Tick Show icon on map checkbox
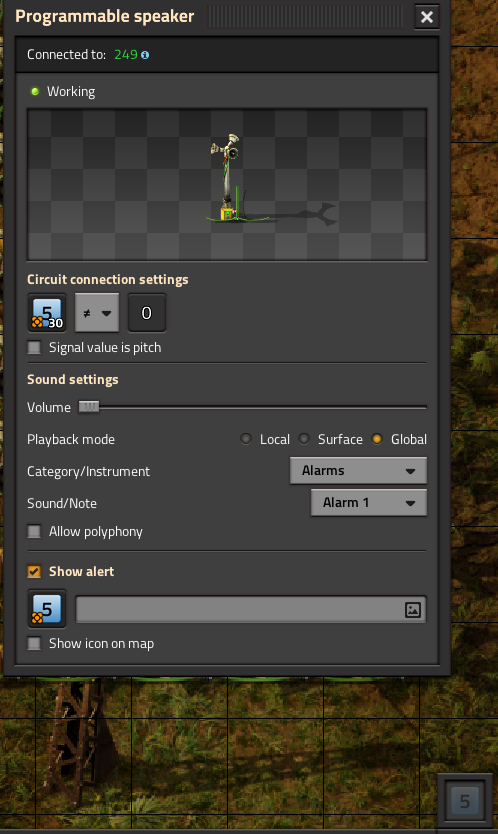 (x=34, y=644)
